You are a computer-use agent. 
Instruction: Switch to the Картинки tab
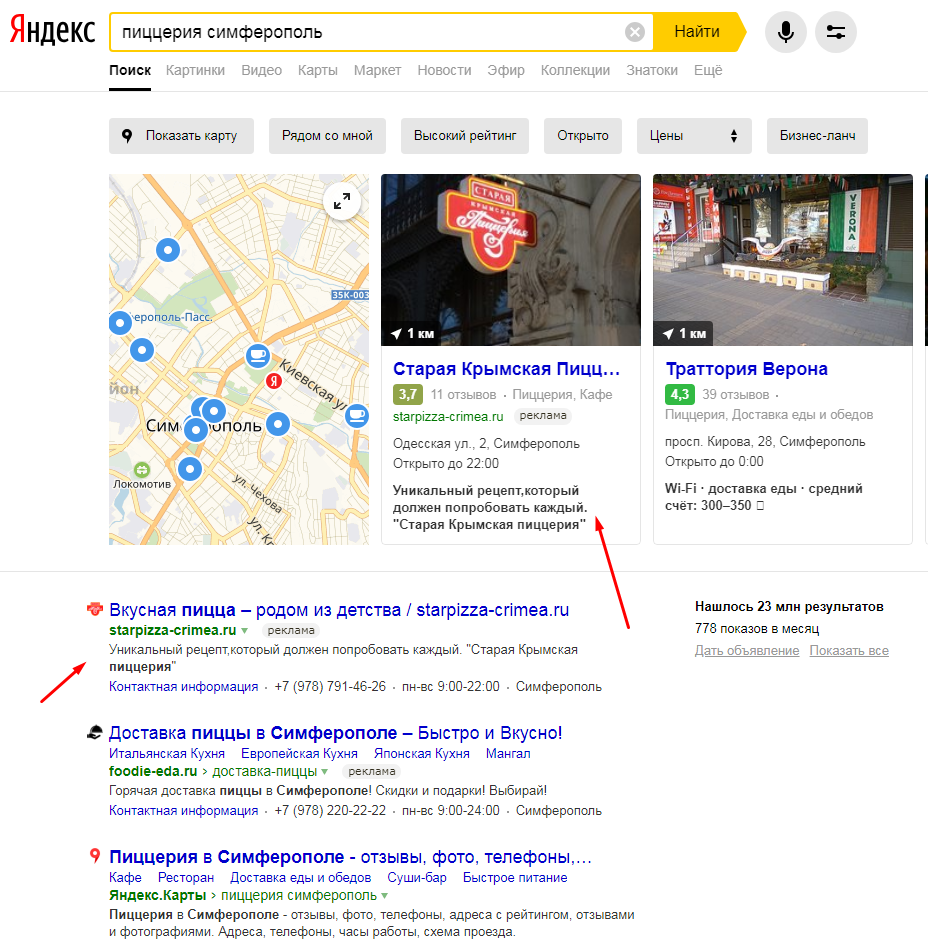click(195, 70)
